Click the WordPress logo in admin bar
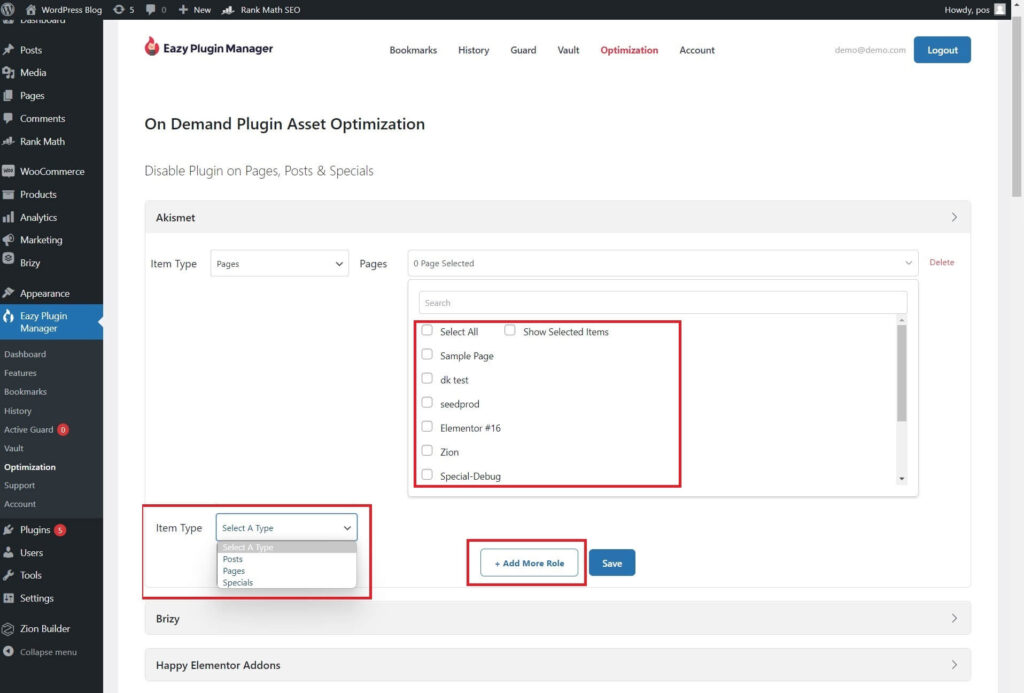The width and height of the screenshot is (1024, 693). coord(8,9)
